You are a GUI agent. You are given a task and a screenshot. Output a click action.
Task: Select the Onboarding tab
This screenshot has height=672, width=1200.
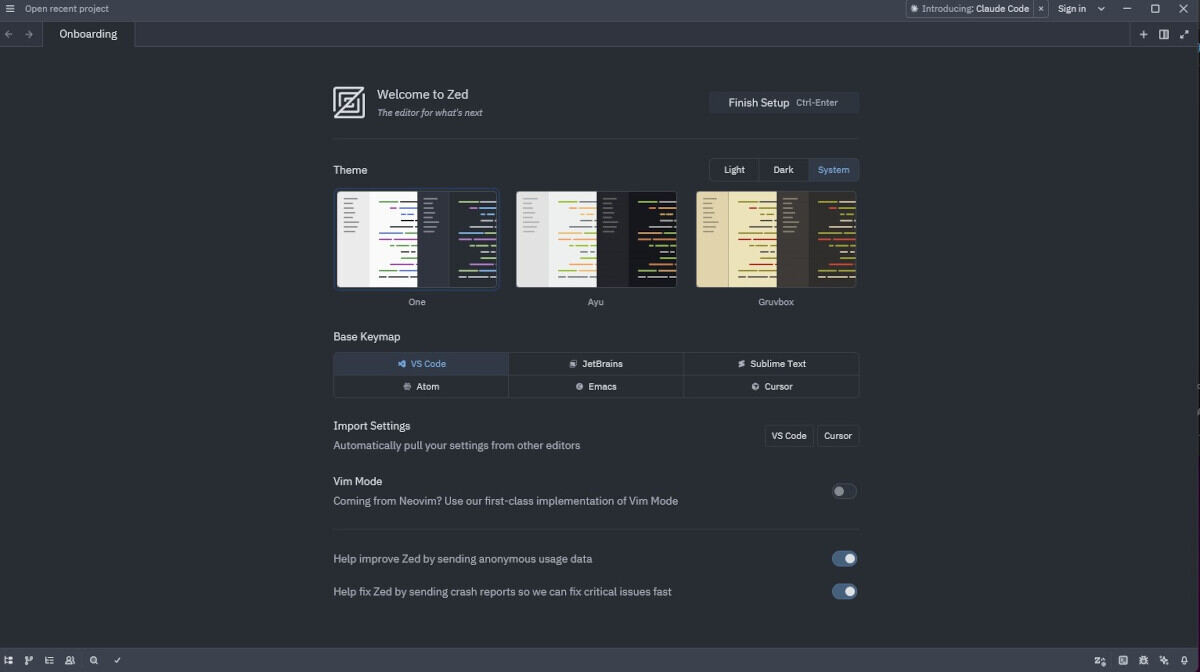(x=88, y=34)
